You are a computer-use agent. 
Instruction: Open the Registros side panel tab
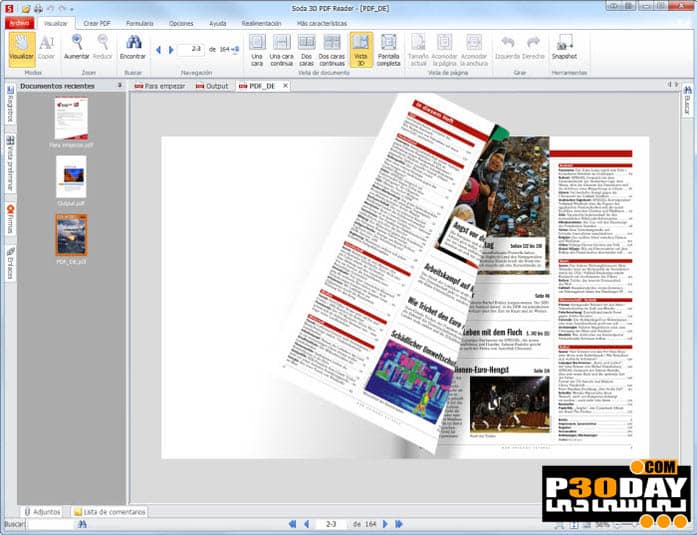click(10, 105)
